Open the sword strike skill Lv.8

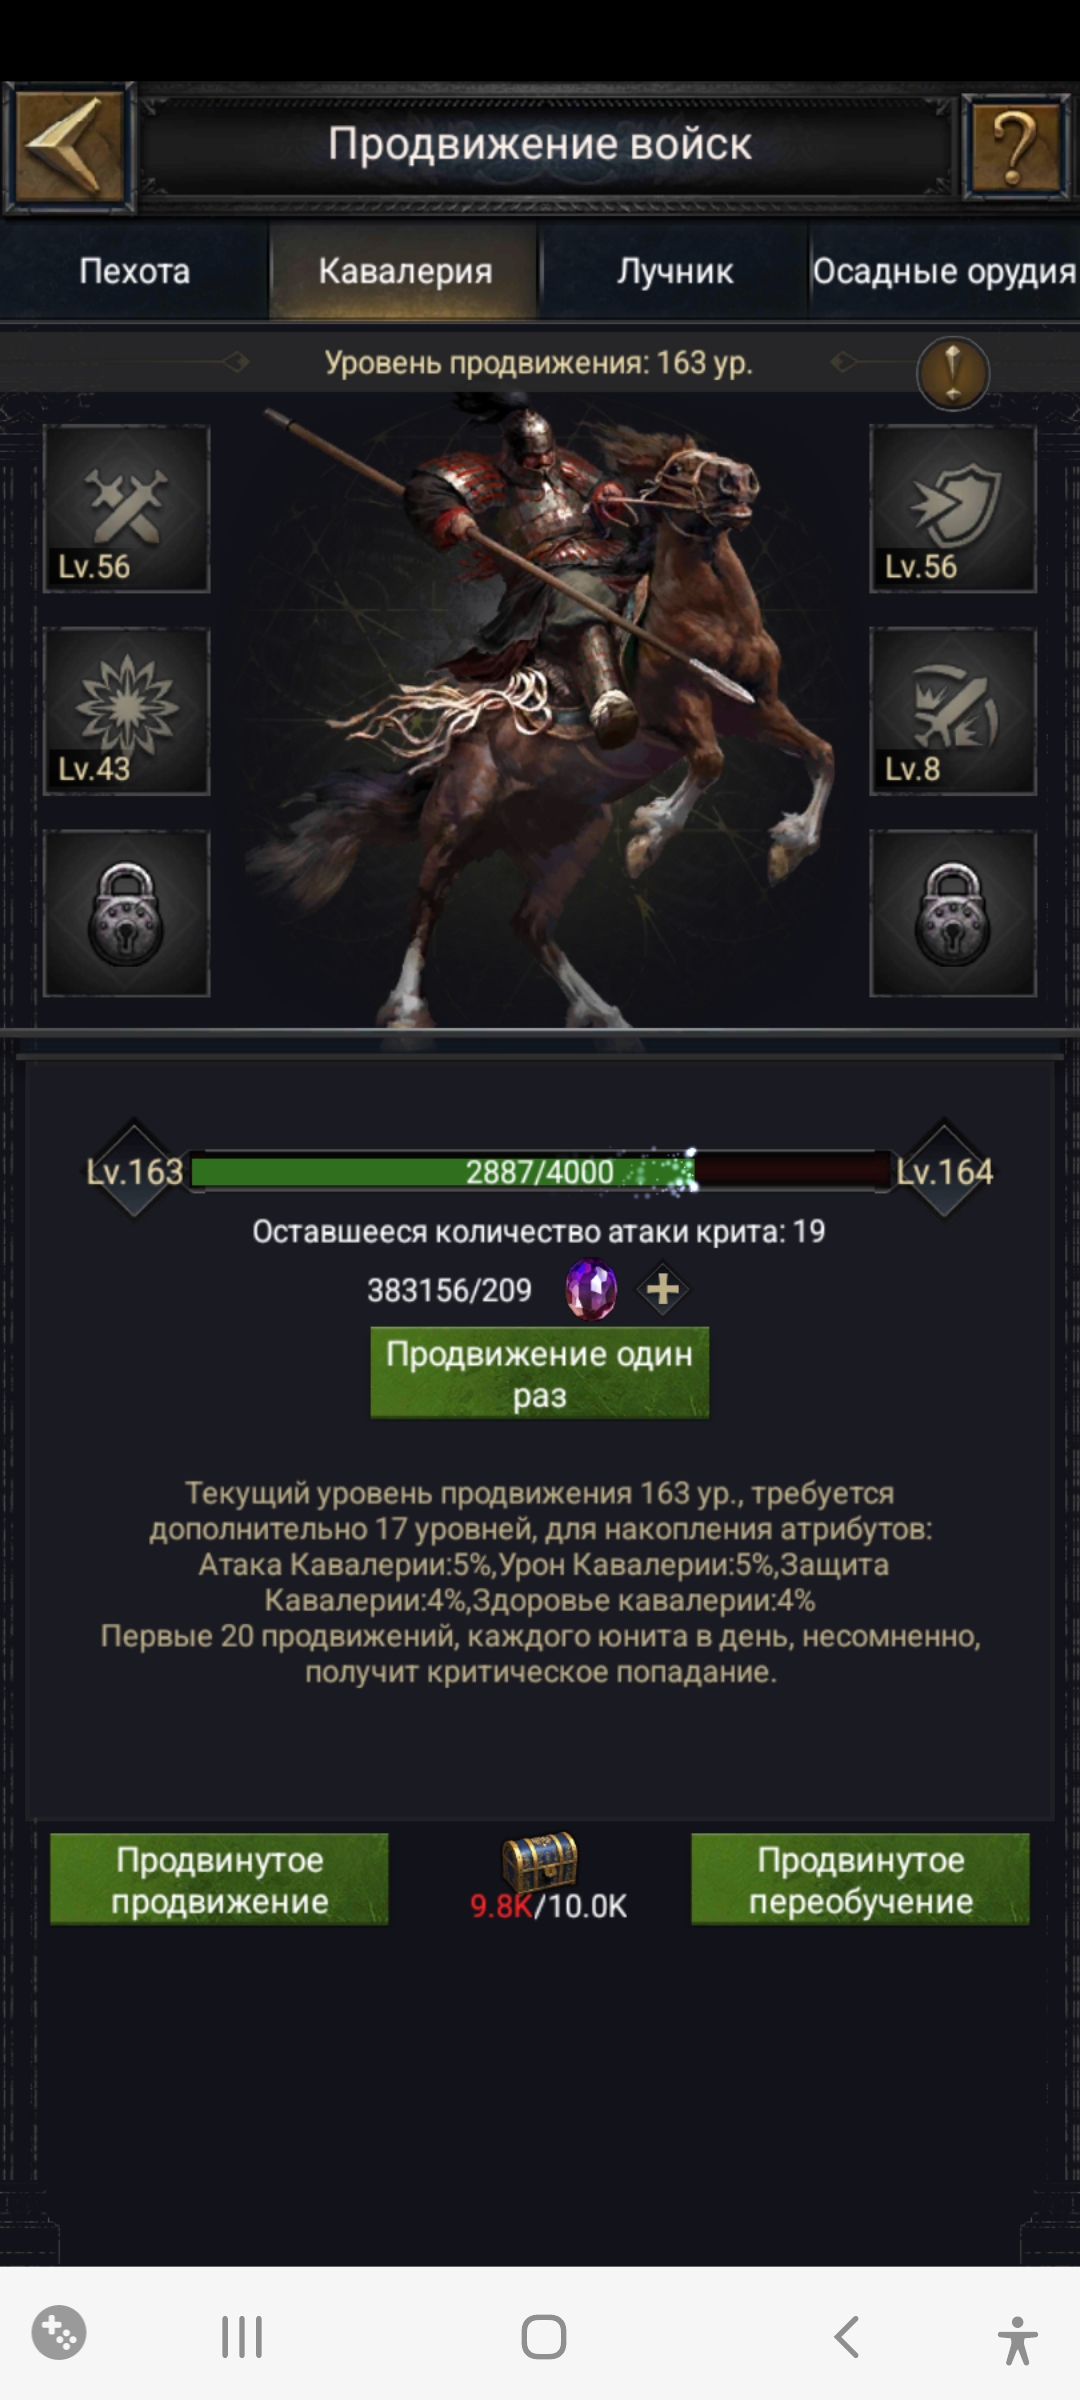coord(953,711)
